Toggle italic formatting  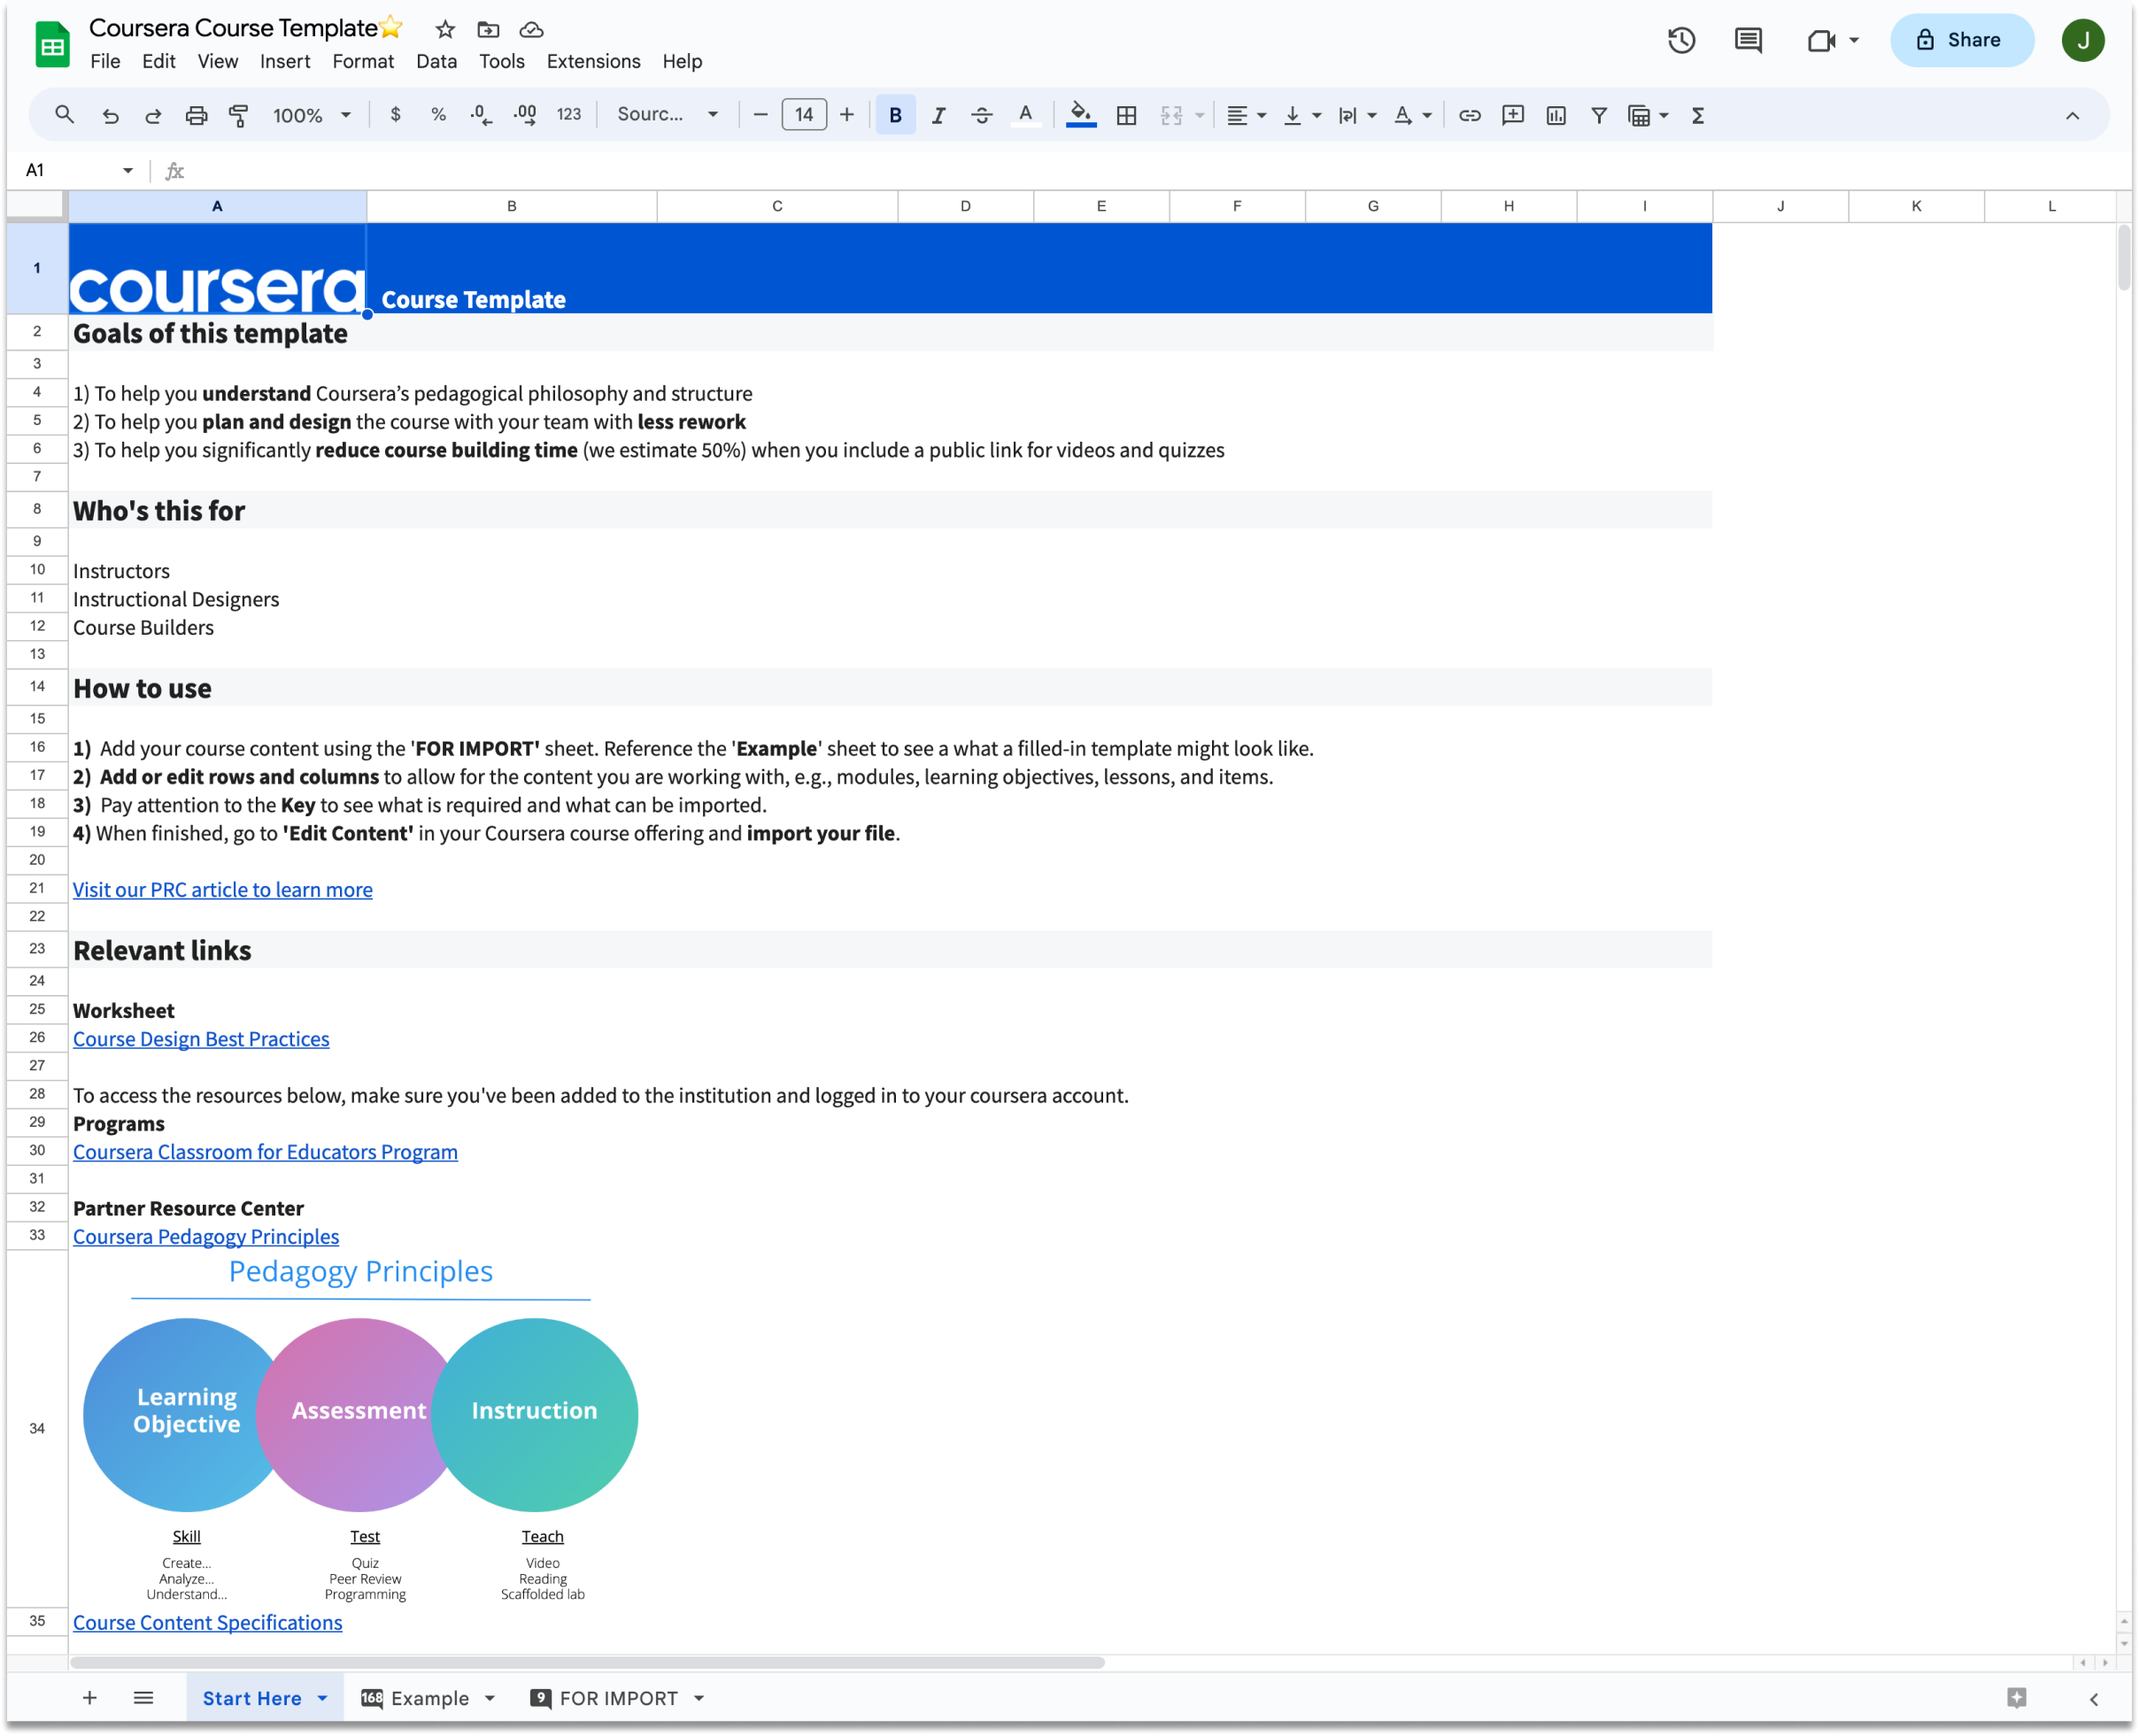point(938,115)
